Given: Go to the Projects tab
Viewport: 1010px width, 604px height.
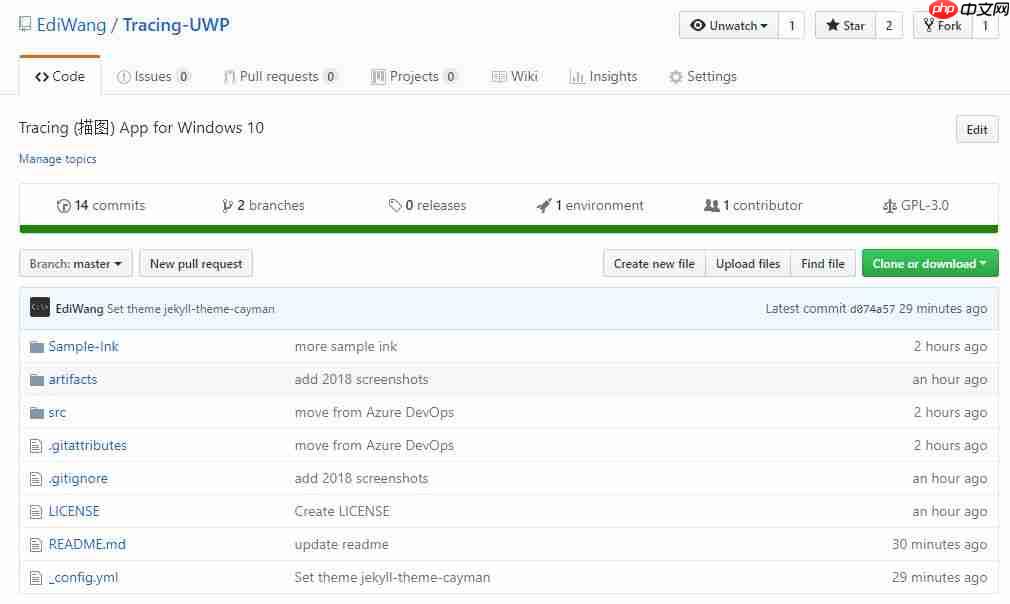Looking at the screenshot, I should 414,77.
